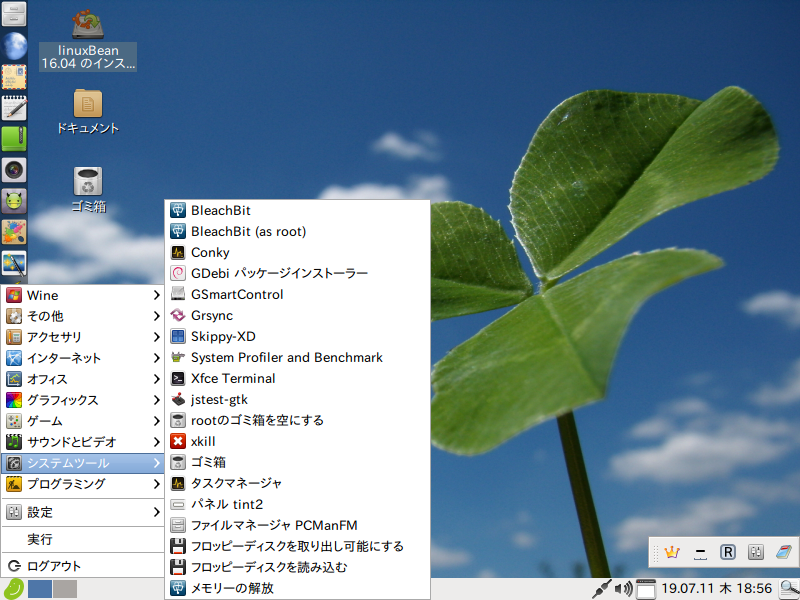Click the window icon beside the clock
This screenshot has height=600, width=800.
click(646, 589)
